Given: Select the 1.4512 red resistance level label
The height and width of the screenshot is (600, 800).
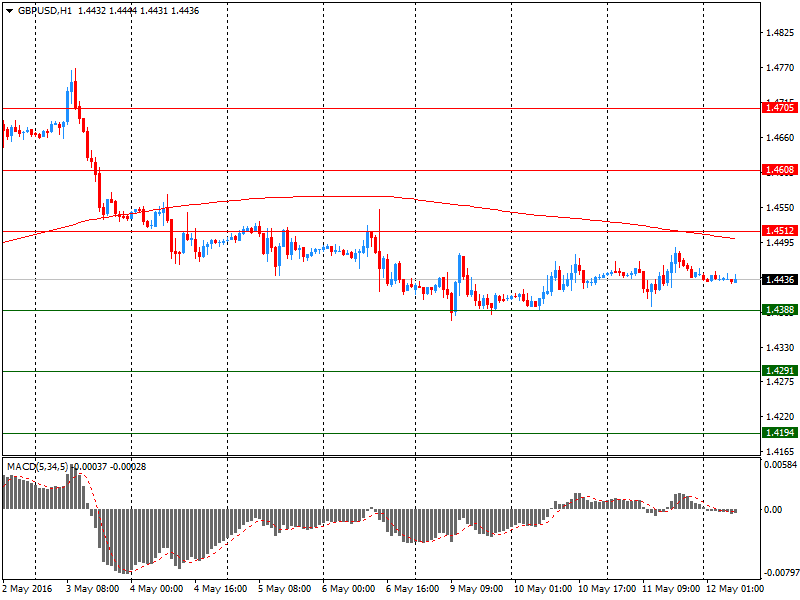Looking at the screenshot, I should tap(780, 231).
